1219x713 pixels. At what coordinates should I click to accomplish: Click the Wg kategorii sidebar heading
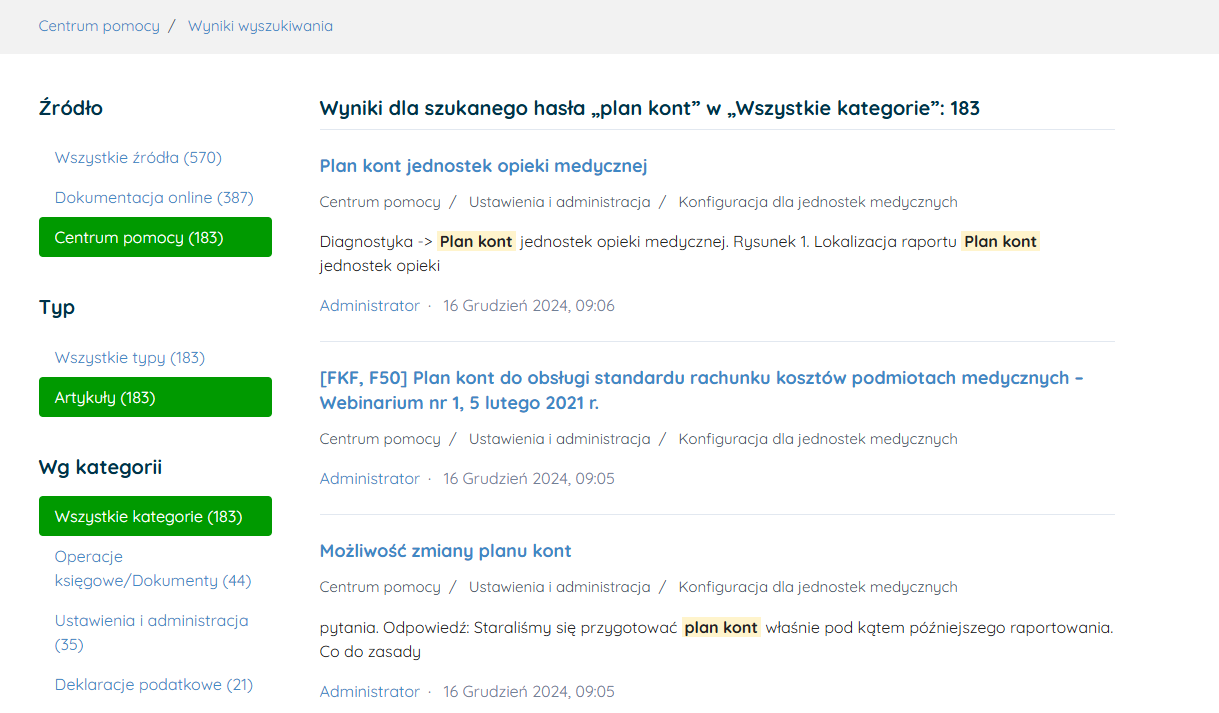pyautogui.click(x=100, y=467)
